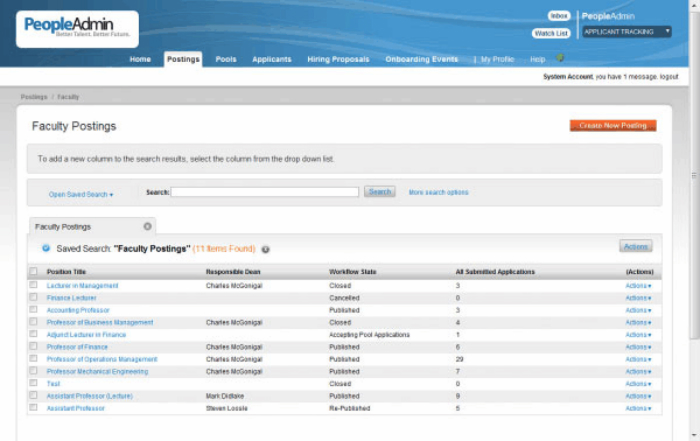Viewport: 700px width, 441px height.
Task: Open the Watch List
Action: click(x=550, y=33)
